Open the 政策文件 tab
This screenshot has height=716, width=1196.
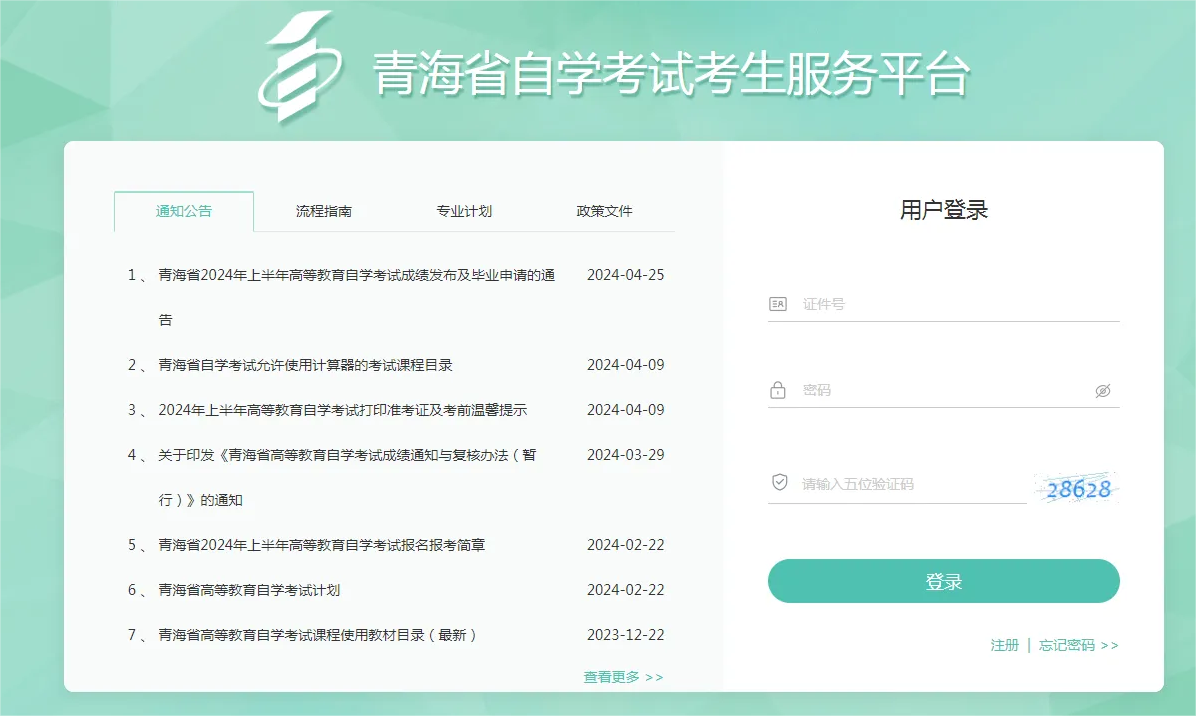(x=604, y=211)
